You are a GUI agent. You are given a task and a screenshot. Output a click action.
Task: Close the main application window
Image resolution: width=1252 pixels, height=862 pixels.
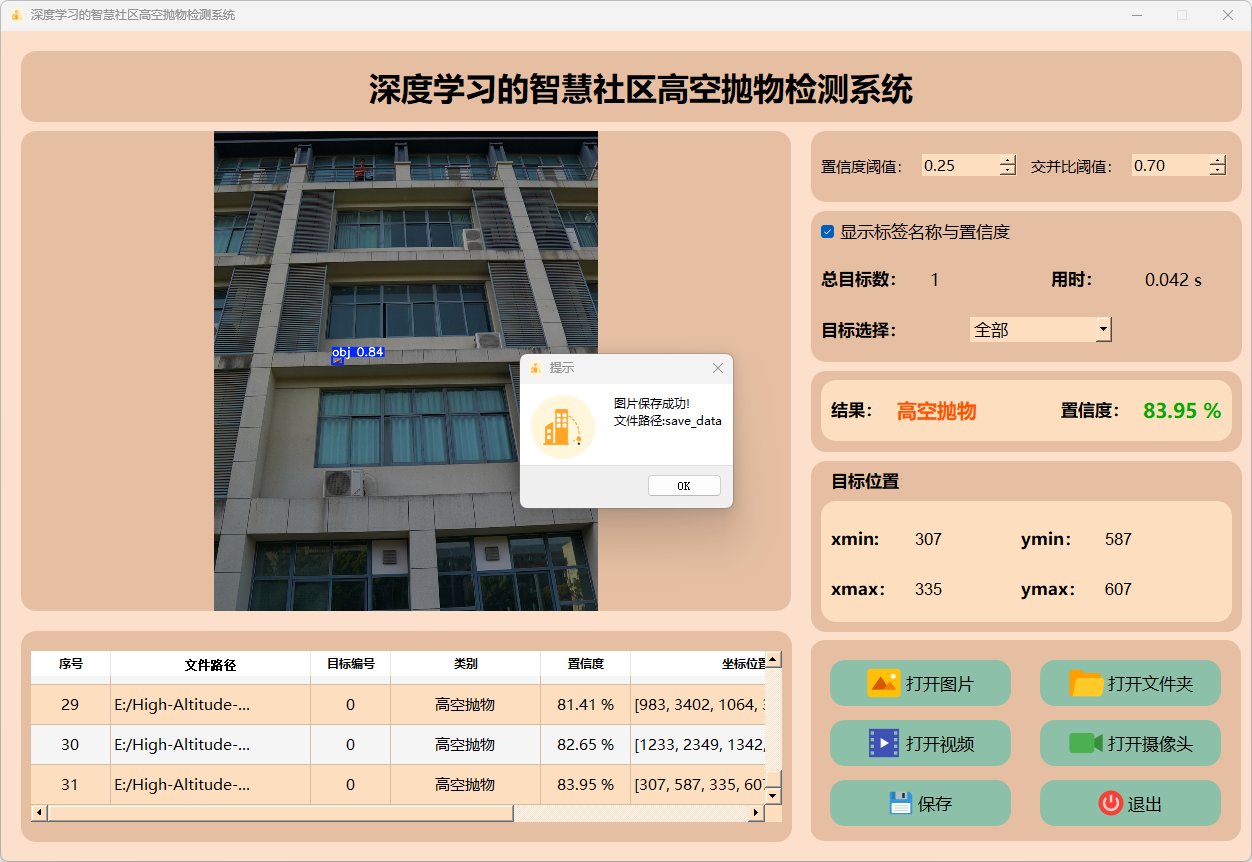coord(1228,15)
